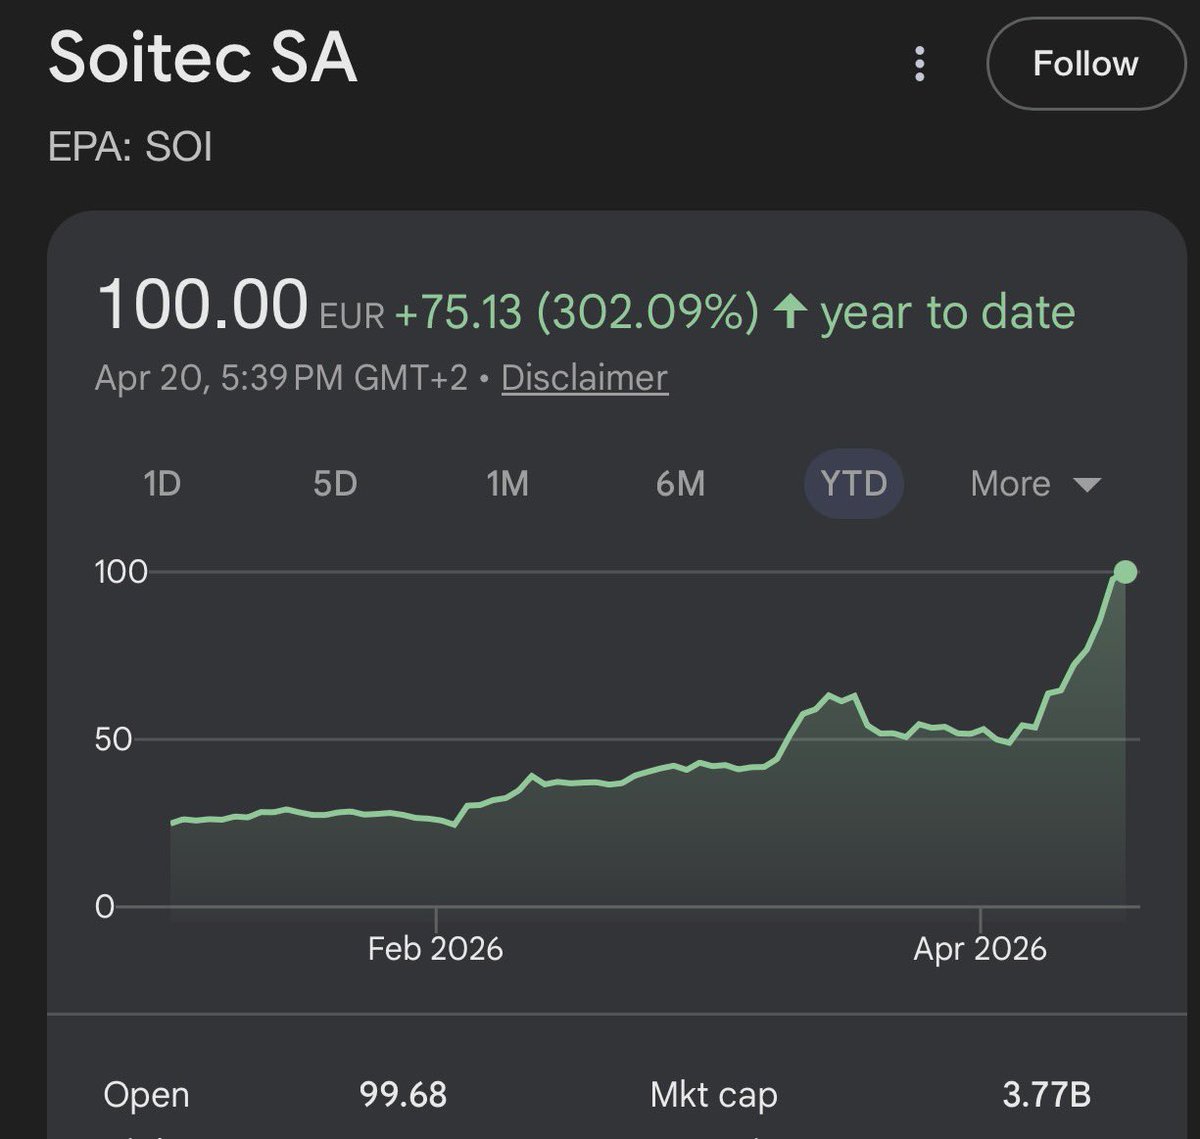
Task: Click the 50 y-axis label
Action: click(x=113, y=740)
